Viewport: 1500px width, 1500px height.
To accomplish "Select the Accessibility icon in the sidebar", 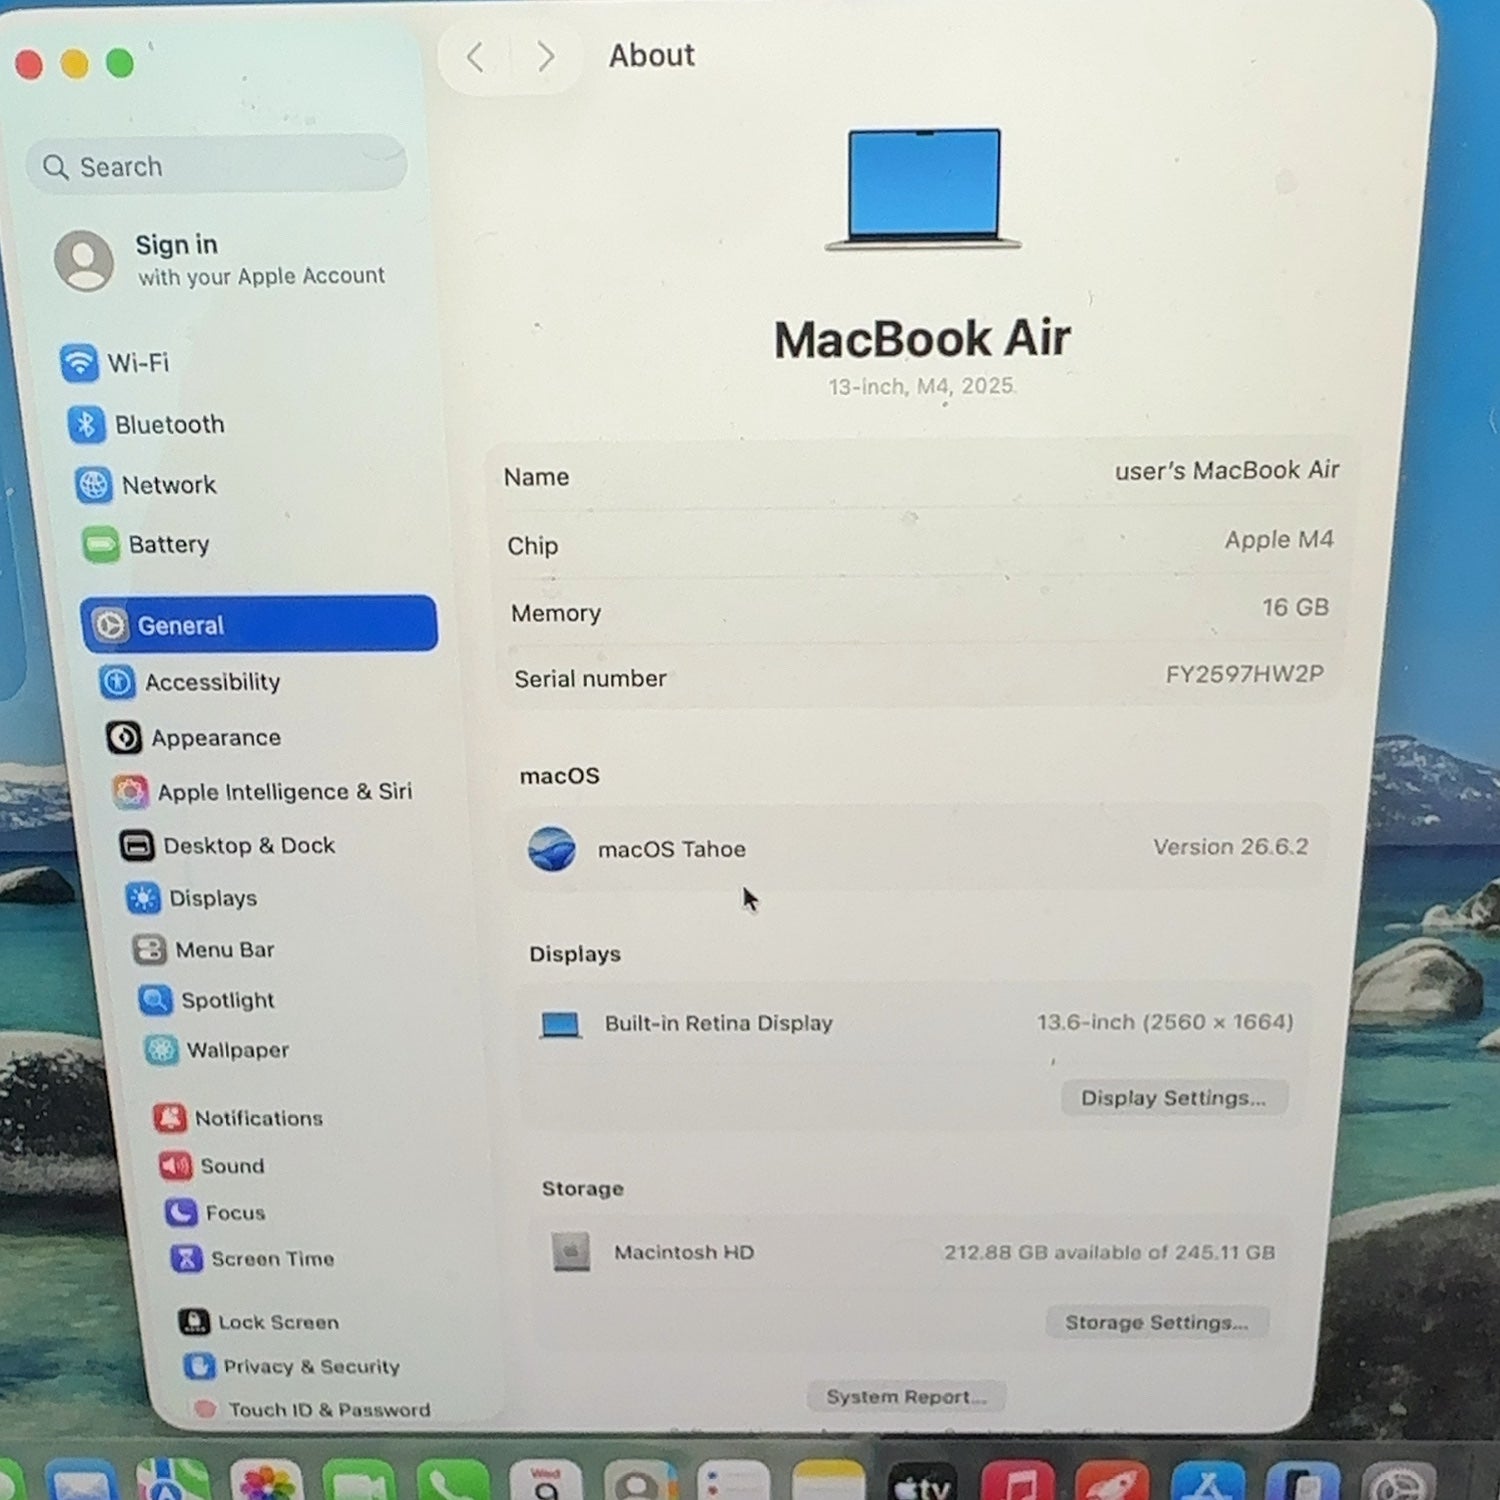I will point(117,682).
